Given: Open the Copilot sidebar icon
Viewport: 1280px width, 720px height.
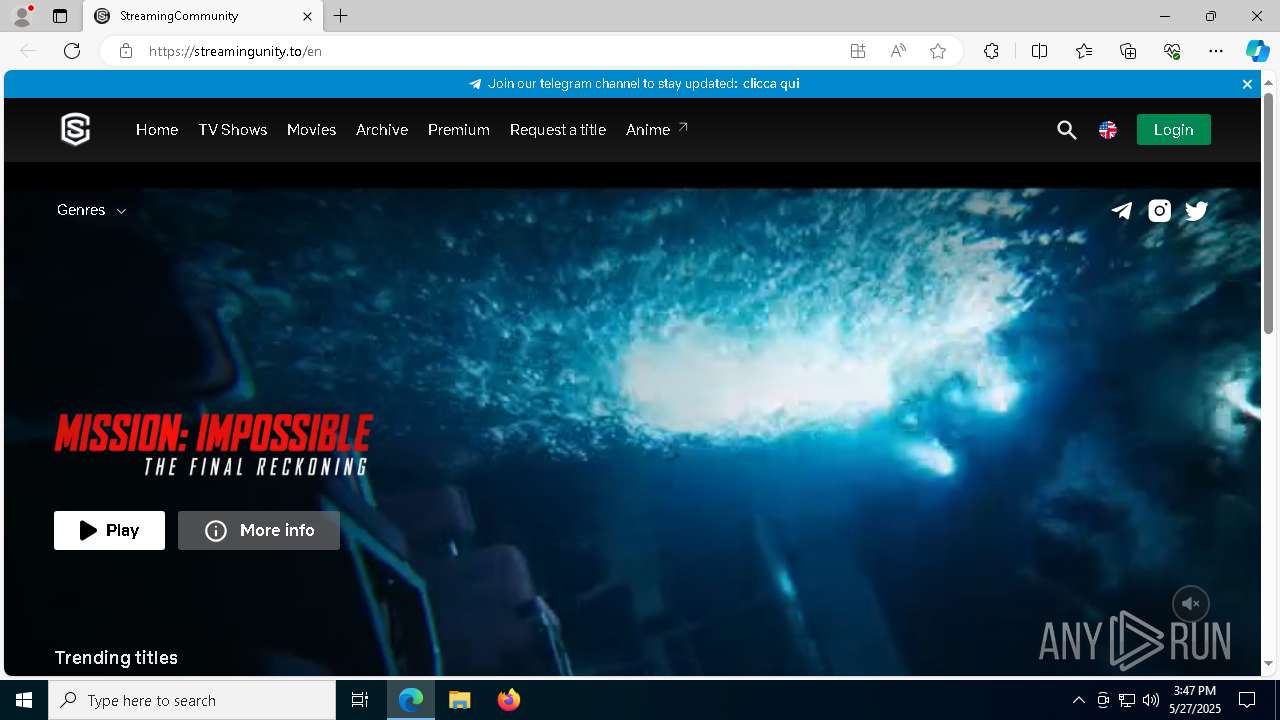Looking at the screenshot, I should coord(1257,51).
